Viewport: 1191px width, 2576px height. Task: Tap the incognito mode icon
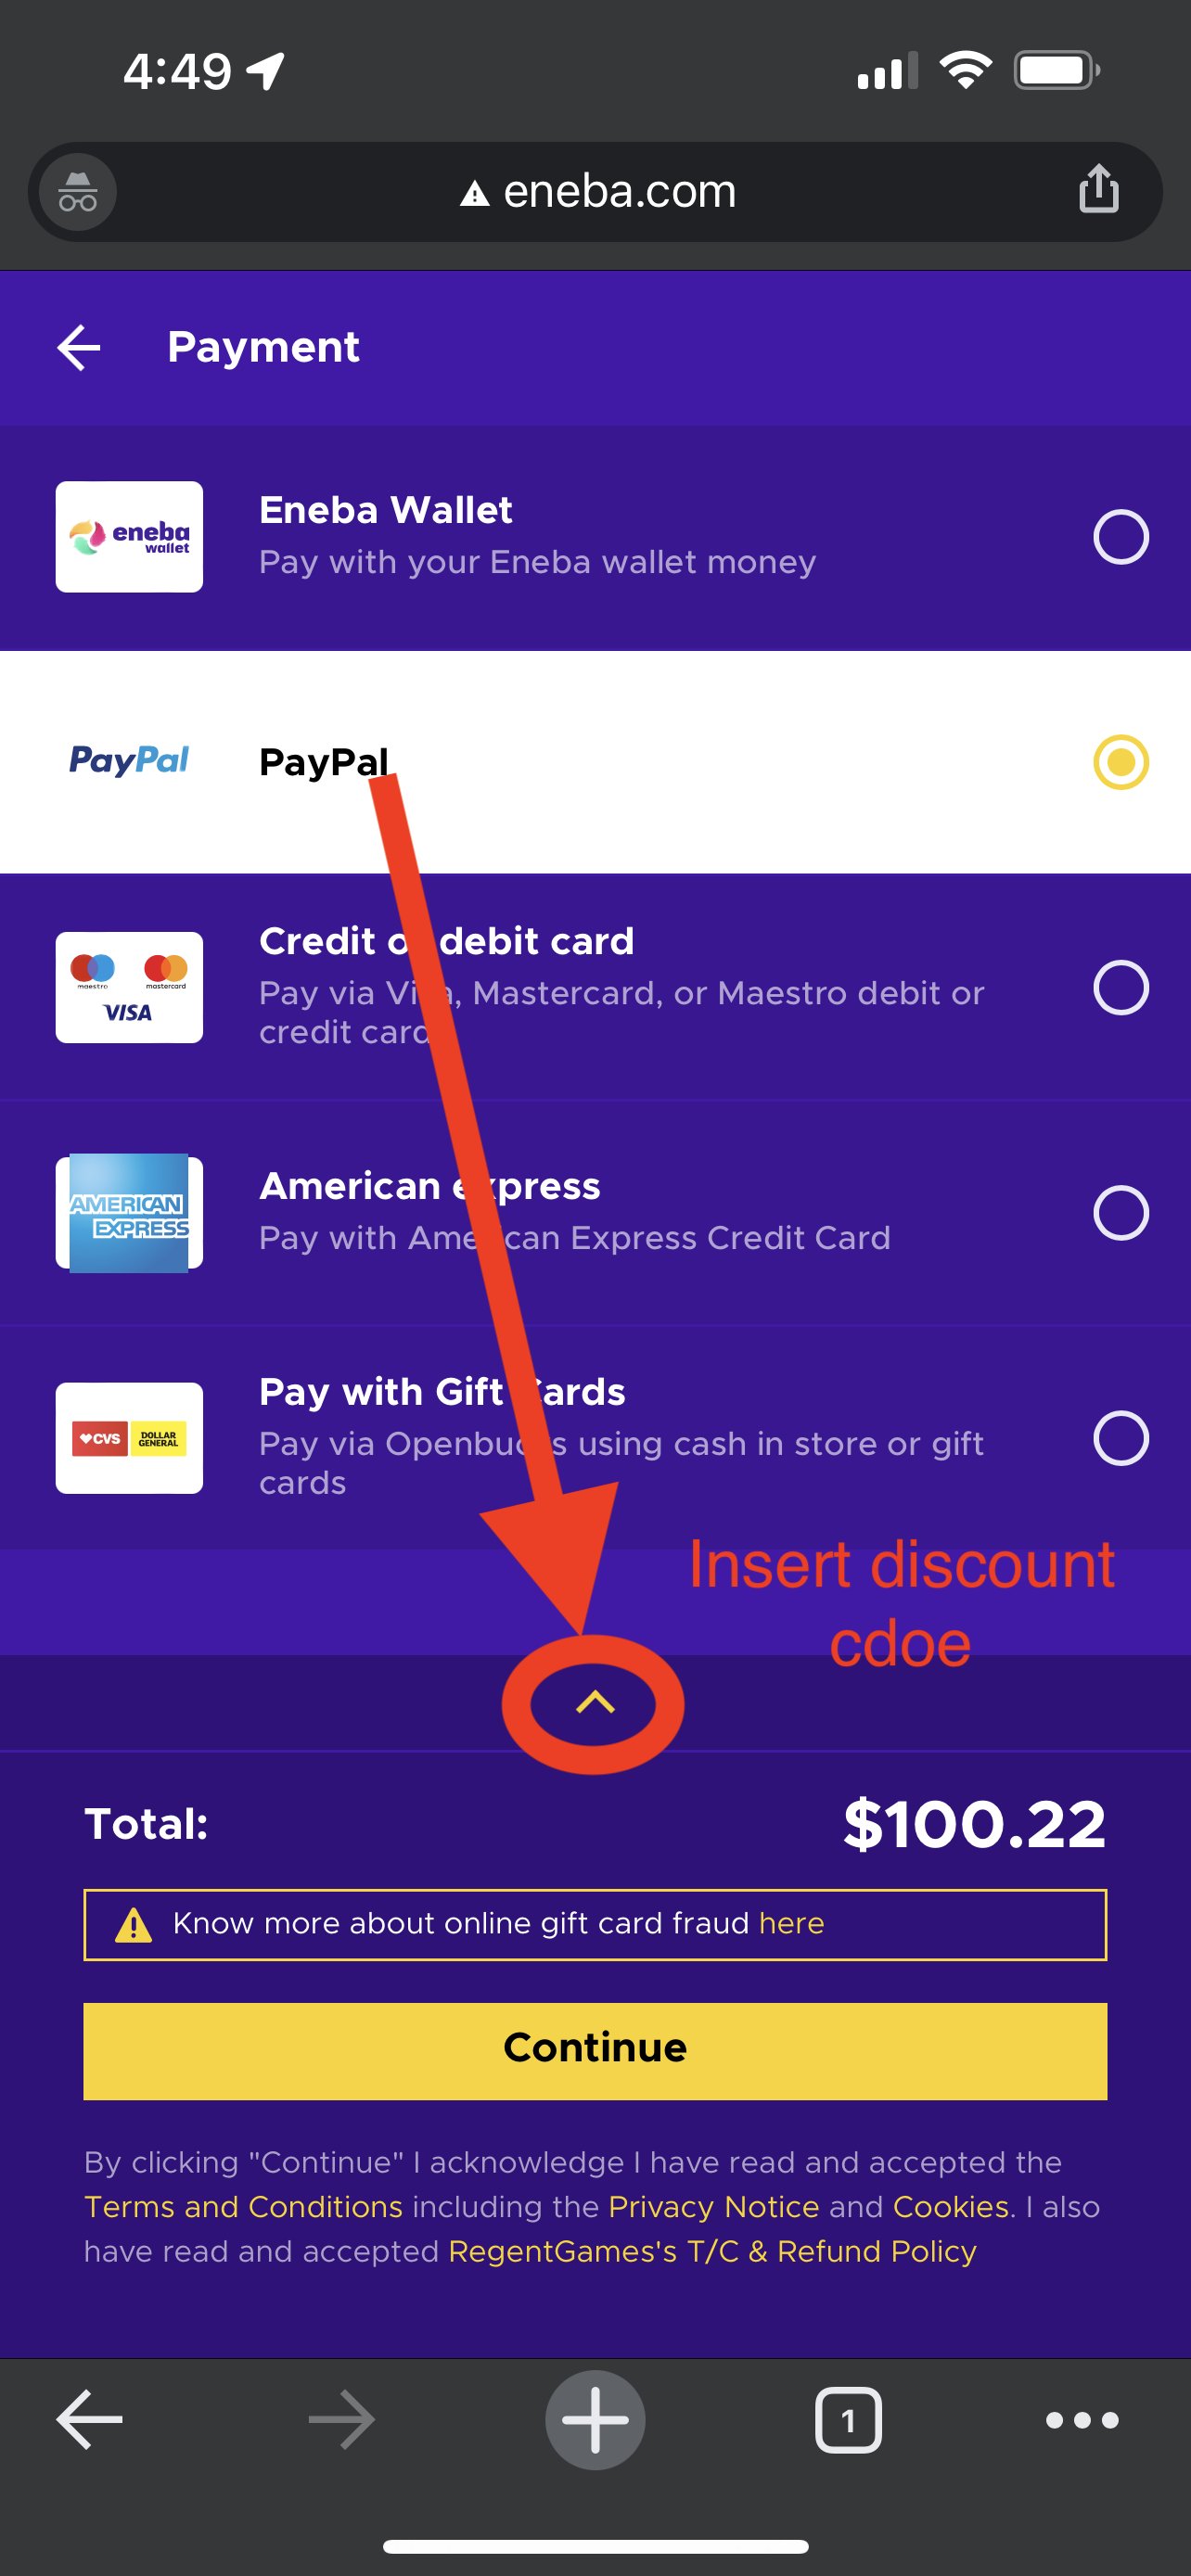pos(78,191)
